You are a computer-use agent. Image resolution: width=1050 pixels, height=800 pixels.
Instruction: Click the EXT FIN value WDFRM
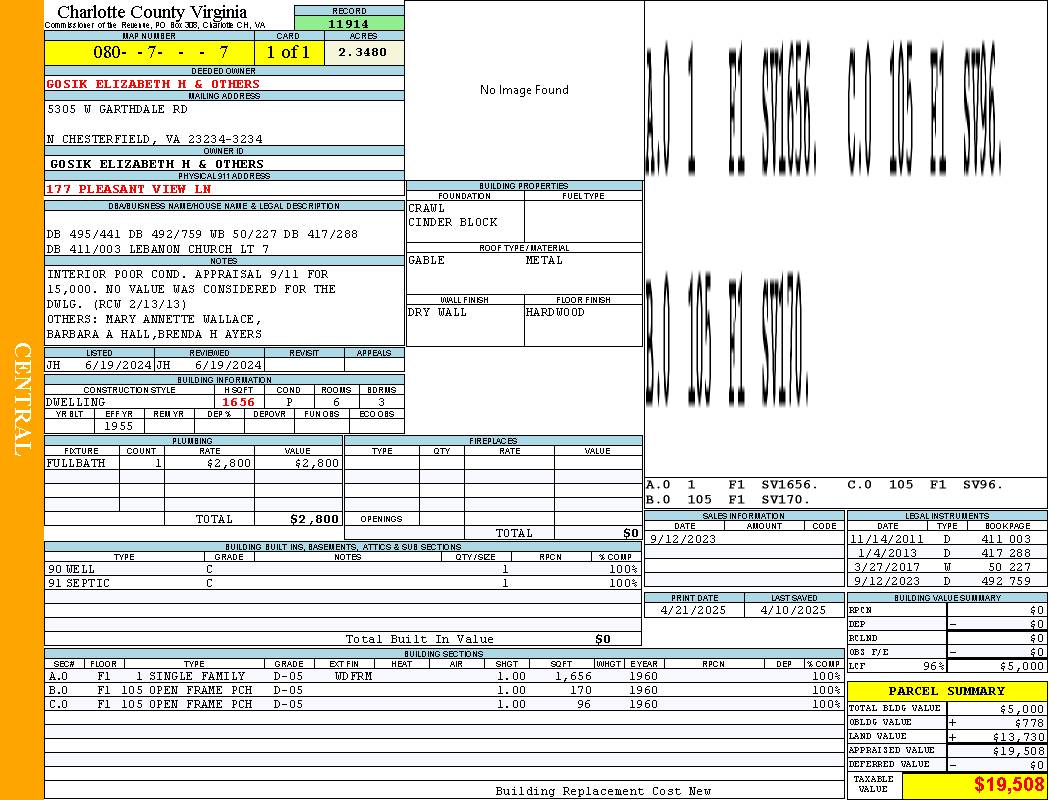353,677
